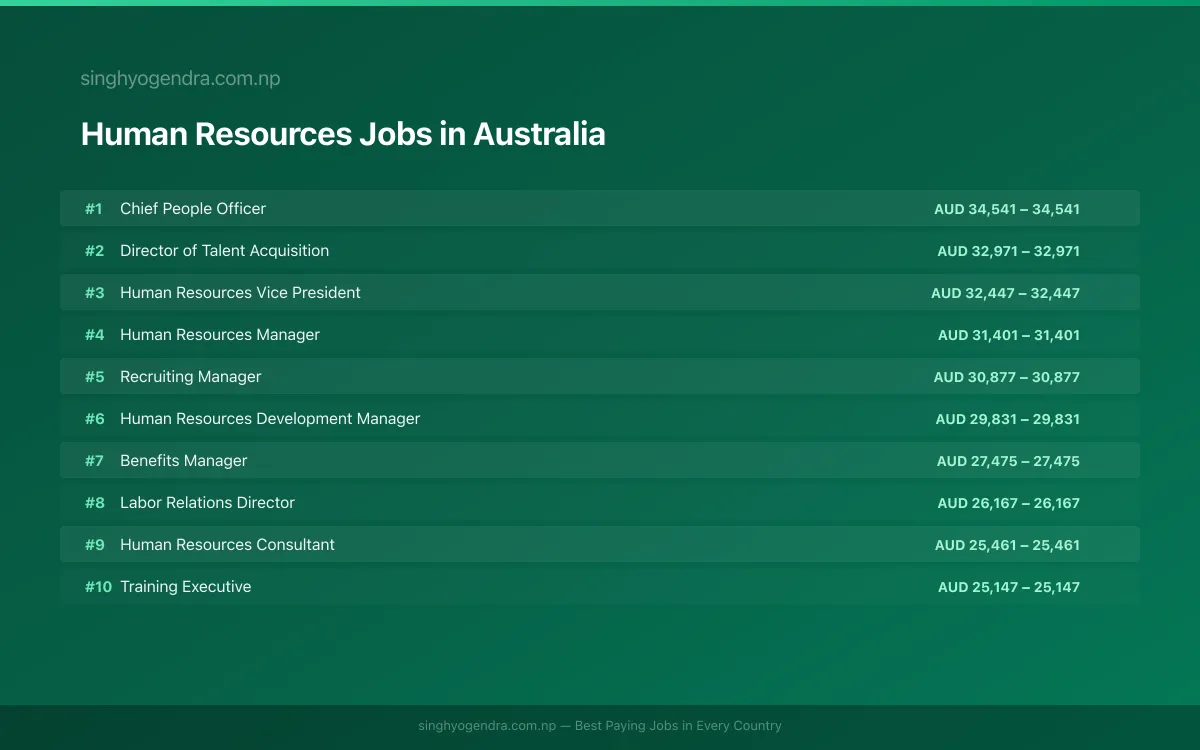Select the Training Executive job title
The width and height of the screenshot is (1200, 750).
[x=185, y=587]
